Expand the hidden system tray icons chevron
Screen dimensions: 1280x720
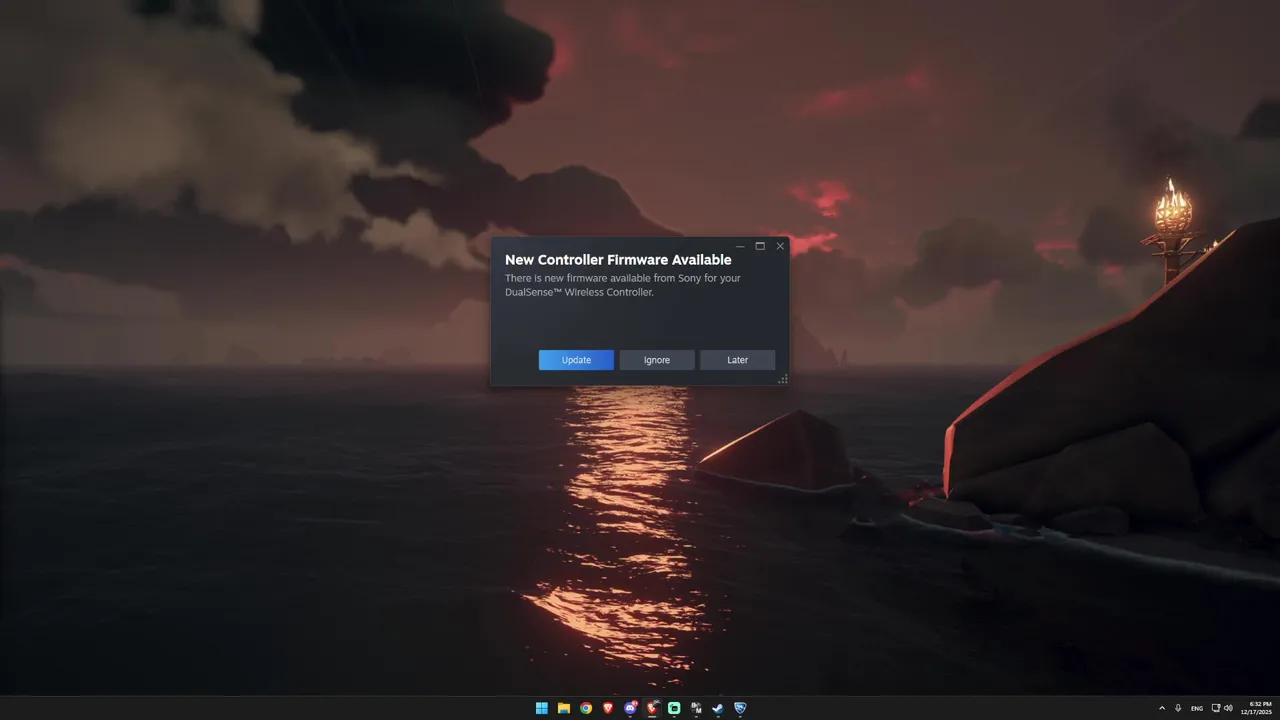[1162, 708]
